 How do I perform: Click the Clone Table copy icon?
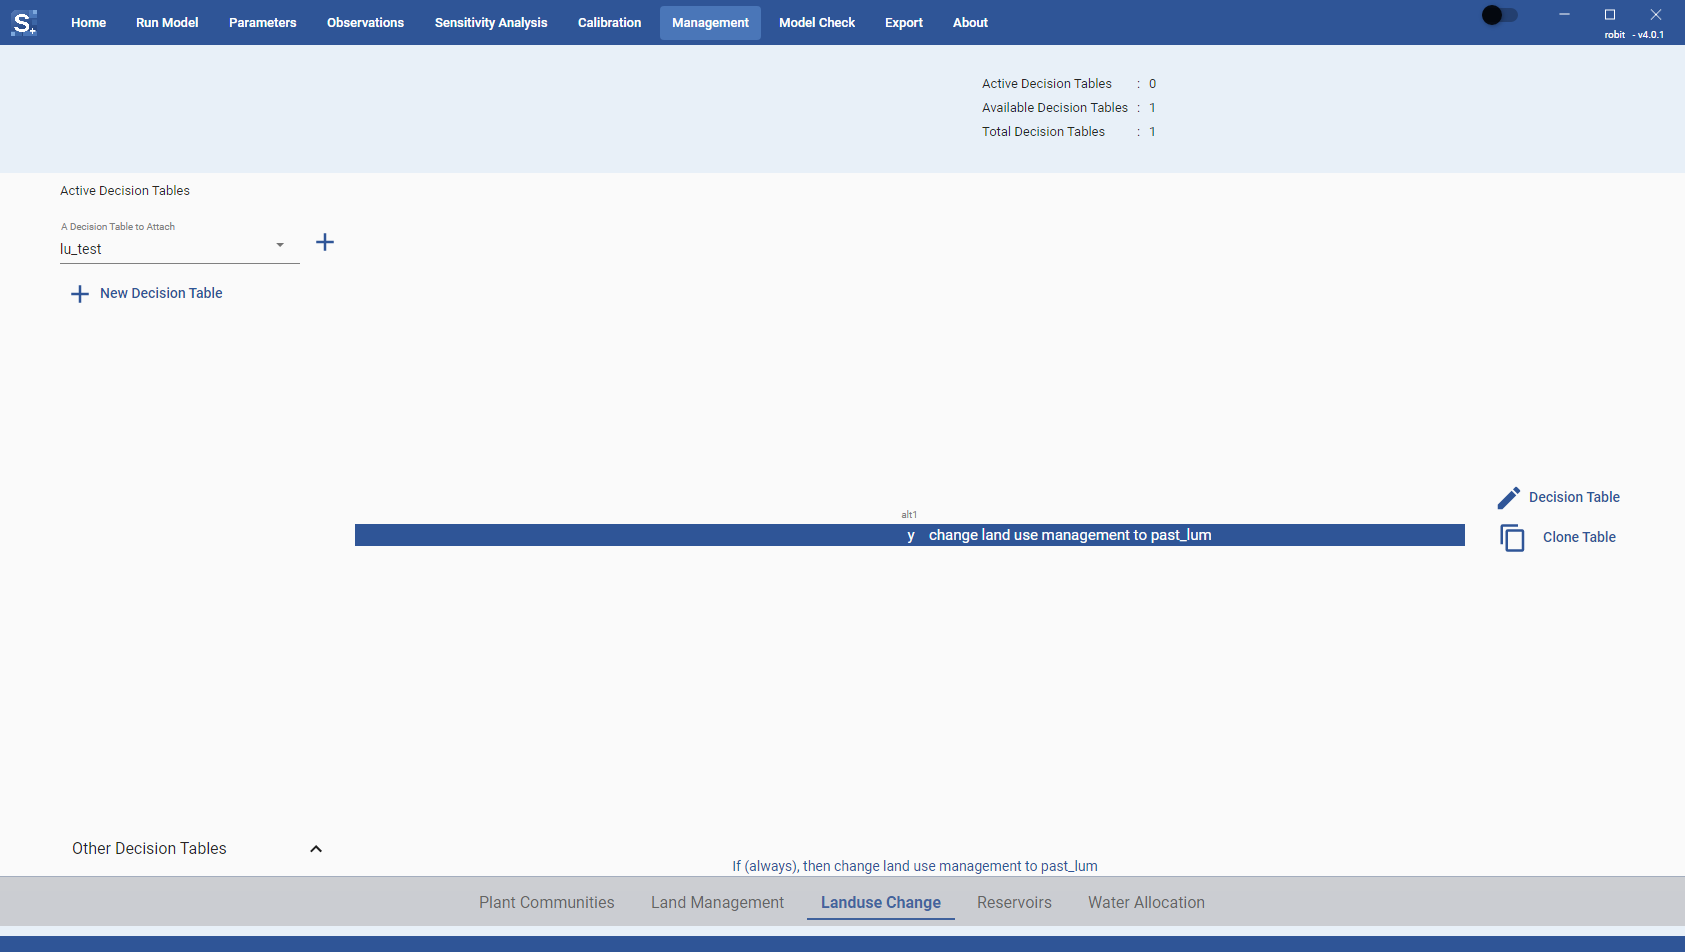tap(1512, 538)
